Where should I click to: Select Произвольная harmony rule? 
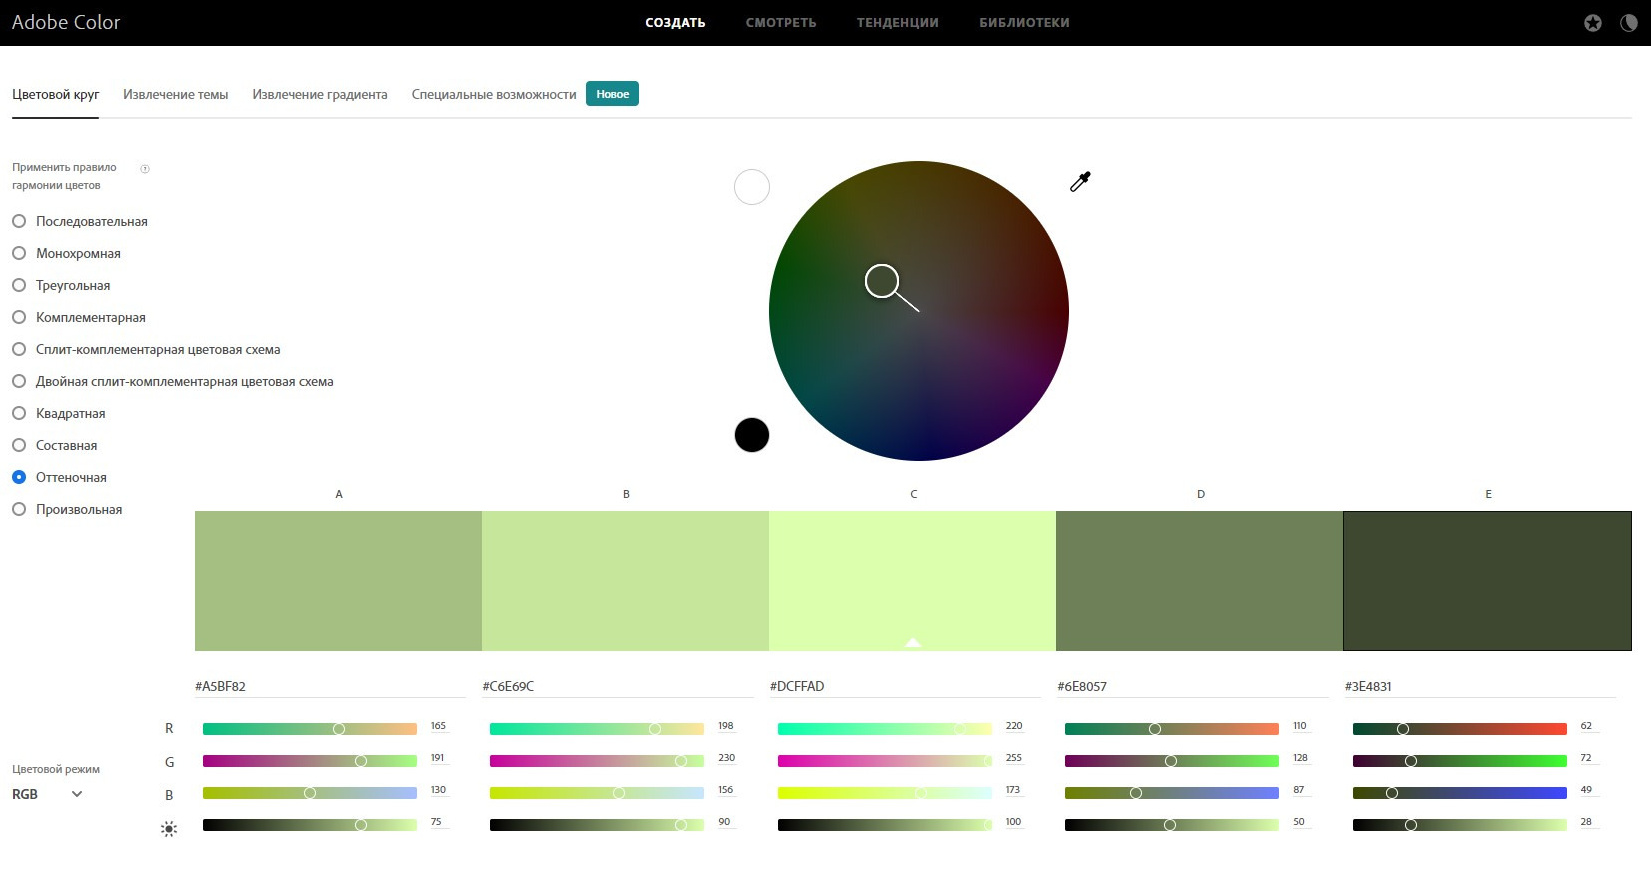(67, 509)
